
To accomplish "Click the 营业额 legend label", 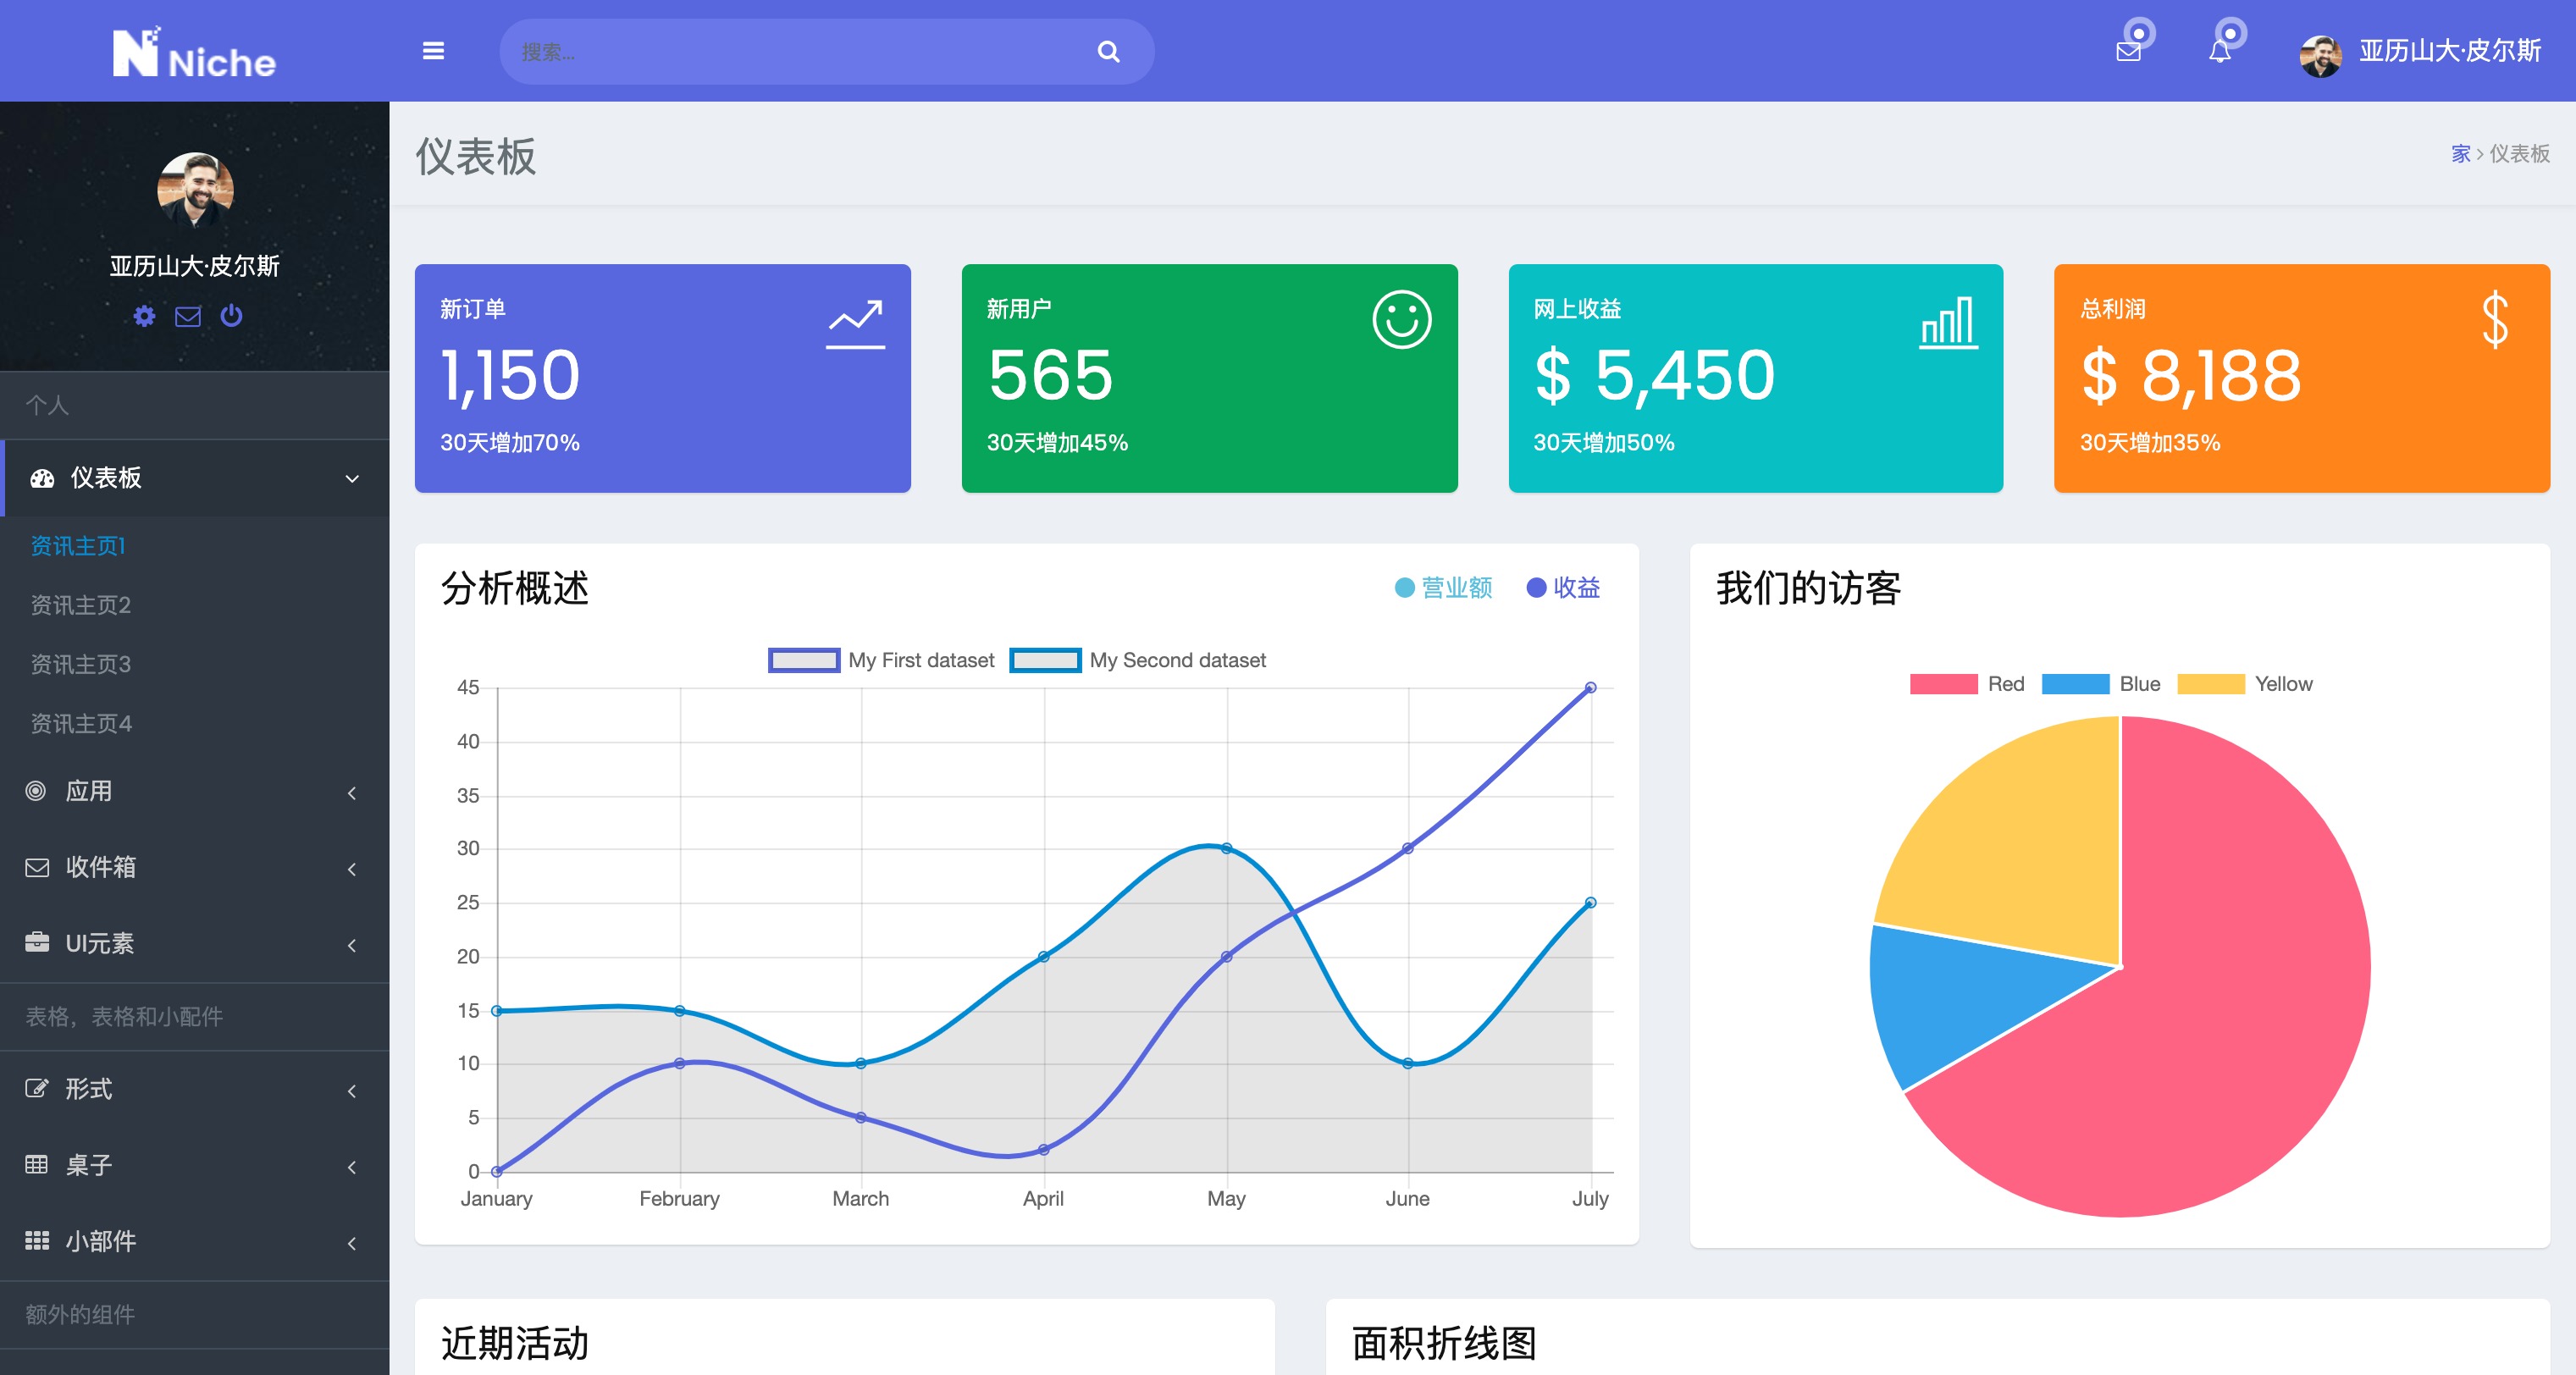I will coord(1444,588).
